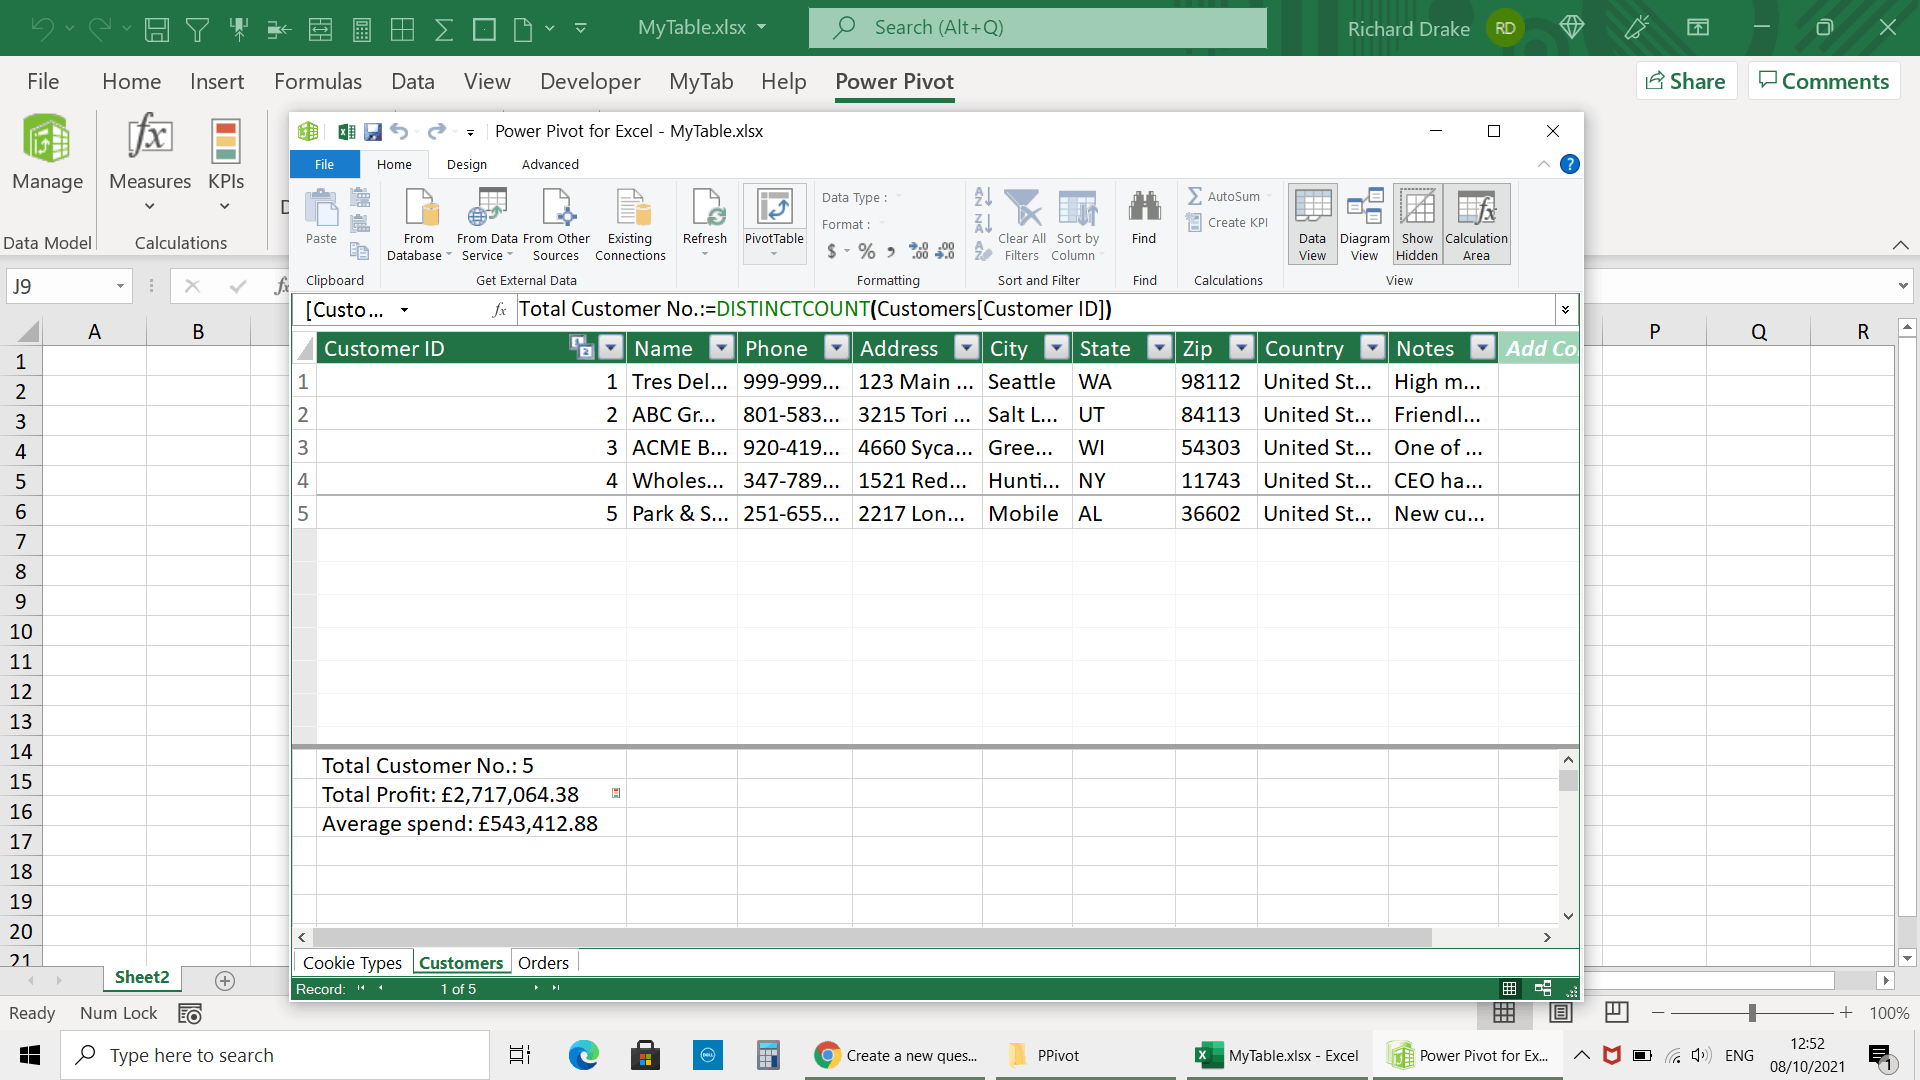The height and width of the screenshot is (1080, 1920).
Task: Expand the AutoSum dropdown
Action: (1270, 197)
